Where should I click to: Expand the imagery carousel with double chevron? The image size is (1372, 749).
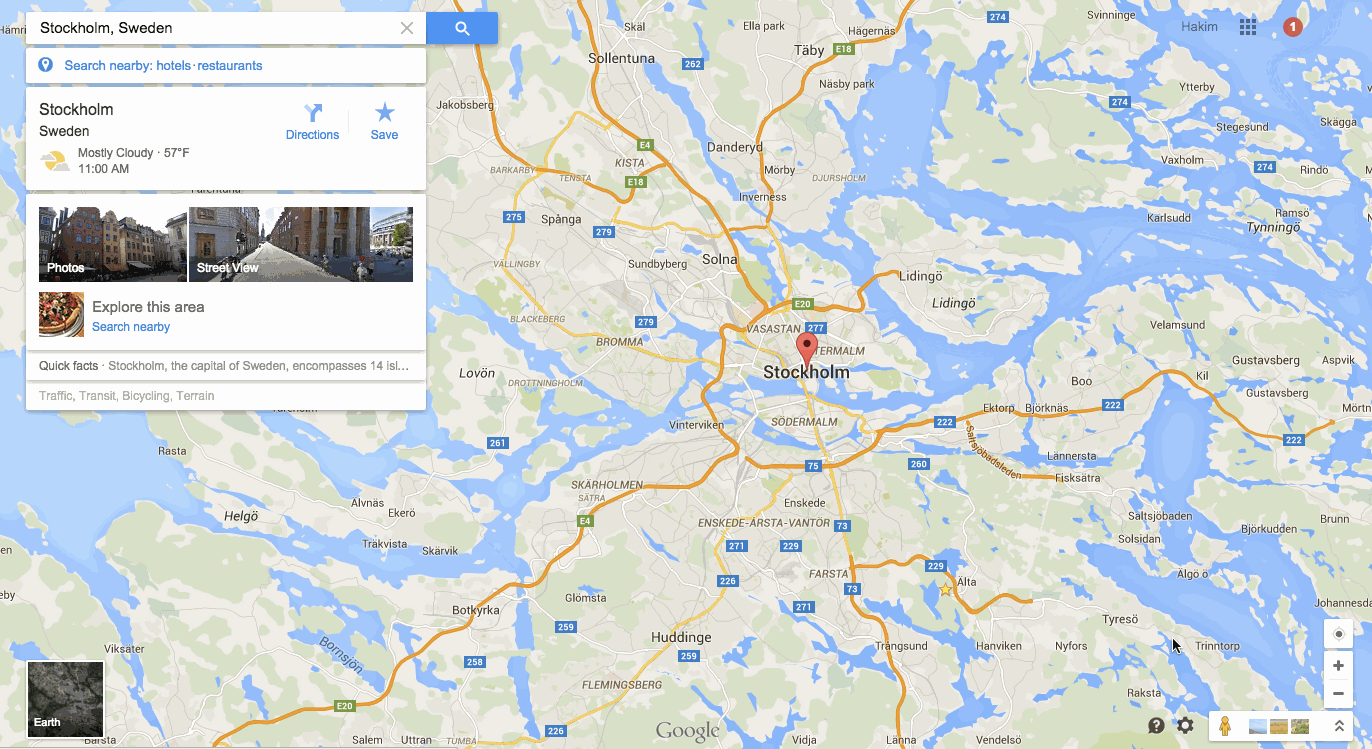(1339, 726)
